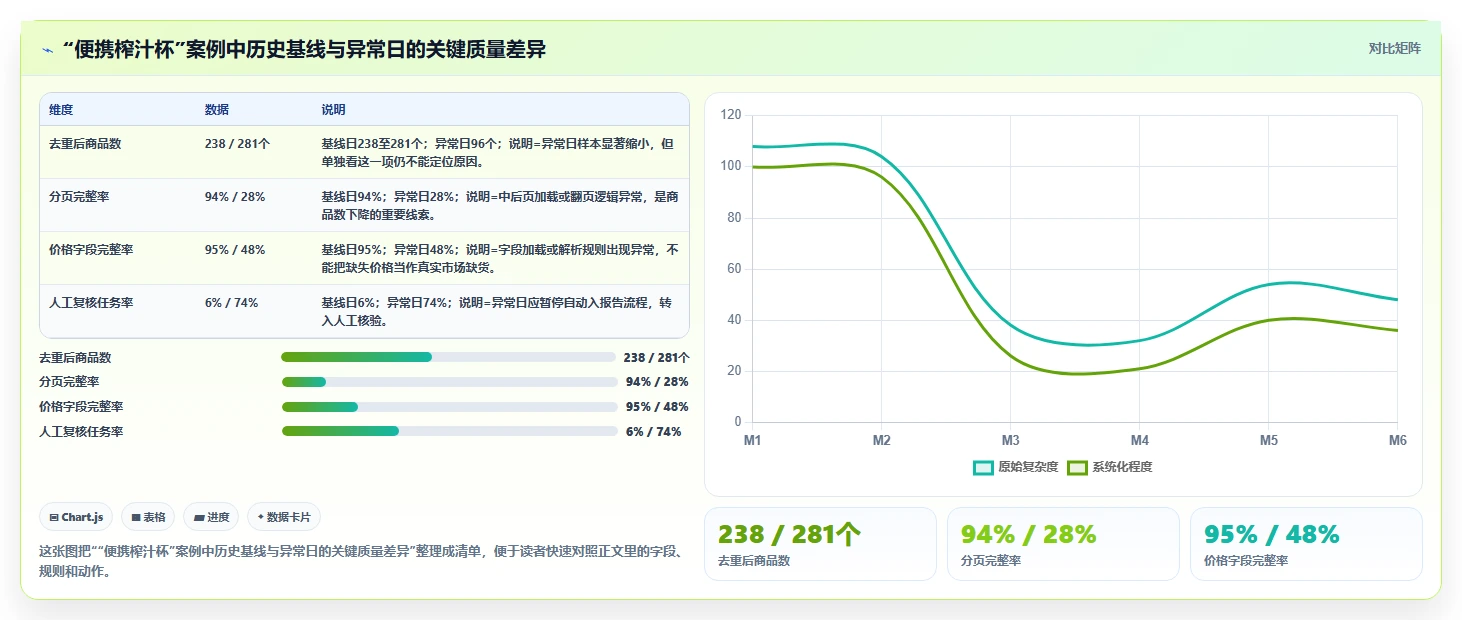Click the 说明 column header

point(333,110)
